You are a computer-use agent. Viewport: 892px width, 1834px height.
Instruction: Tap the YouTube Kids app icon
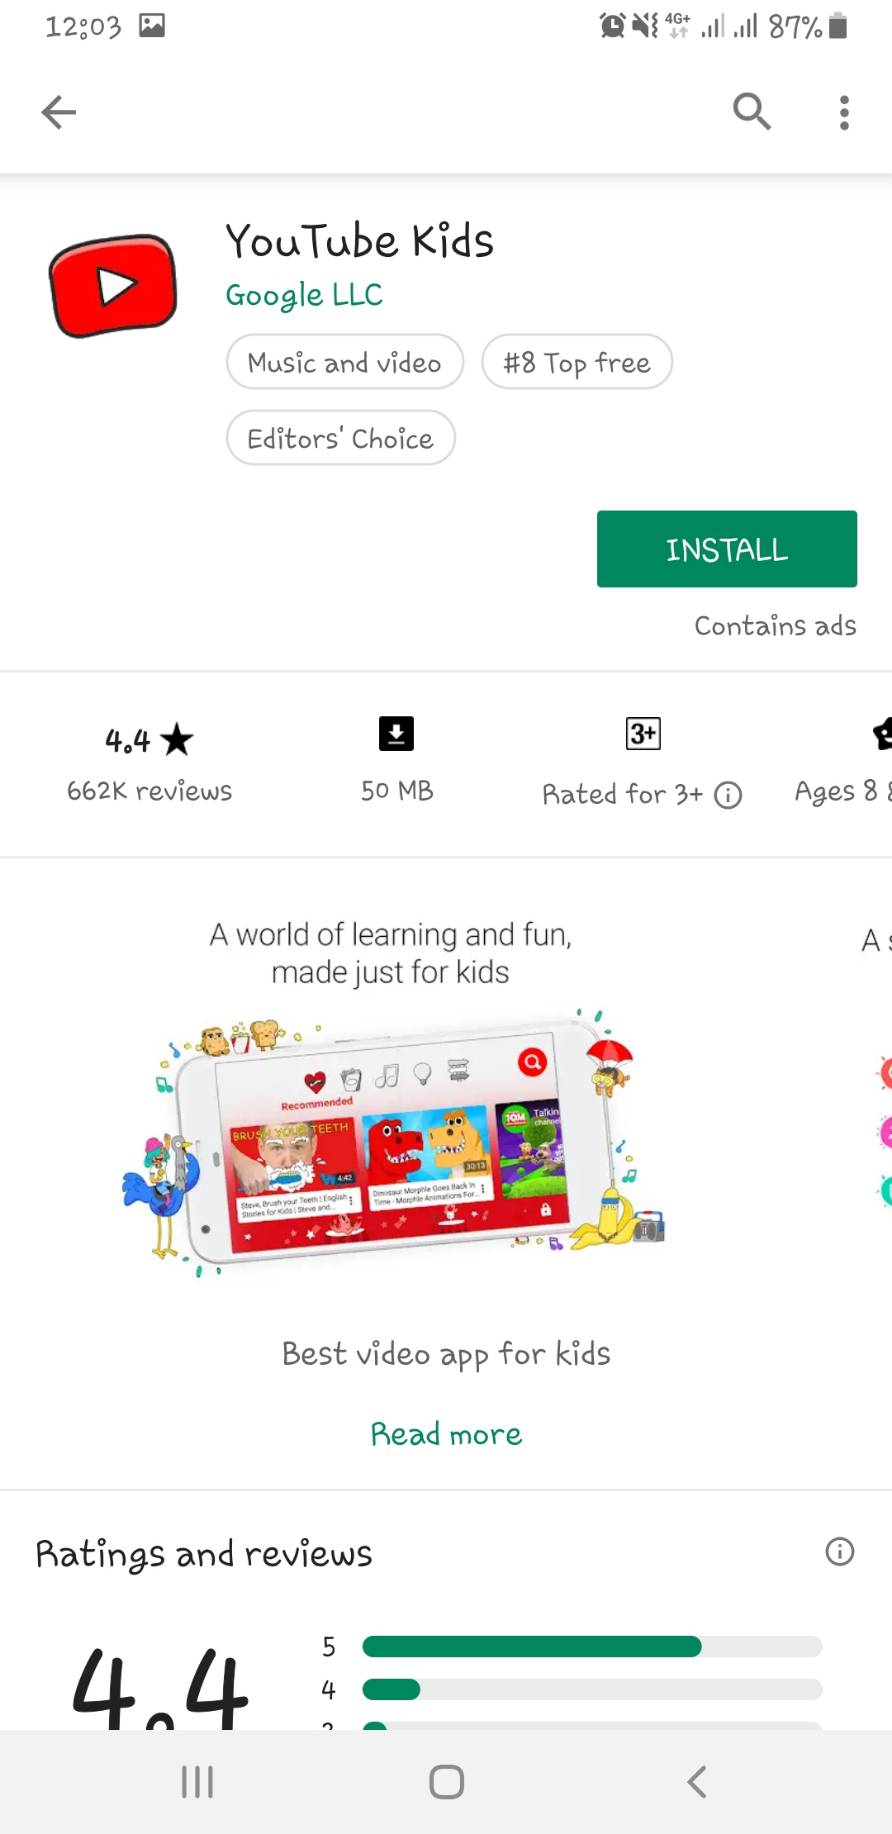pyautogui.click(x=113, y=286)
